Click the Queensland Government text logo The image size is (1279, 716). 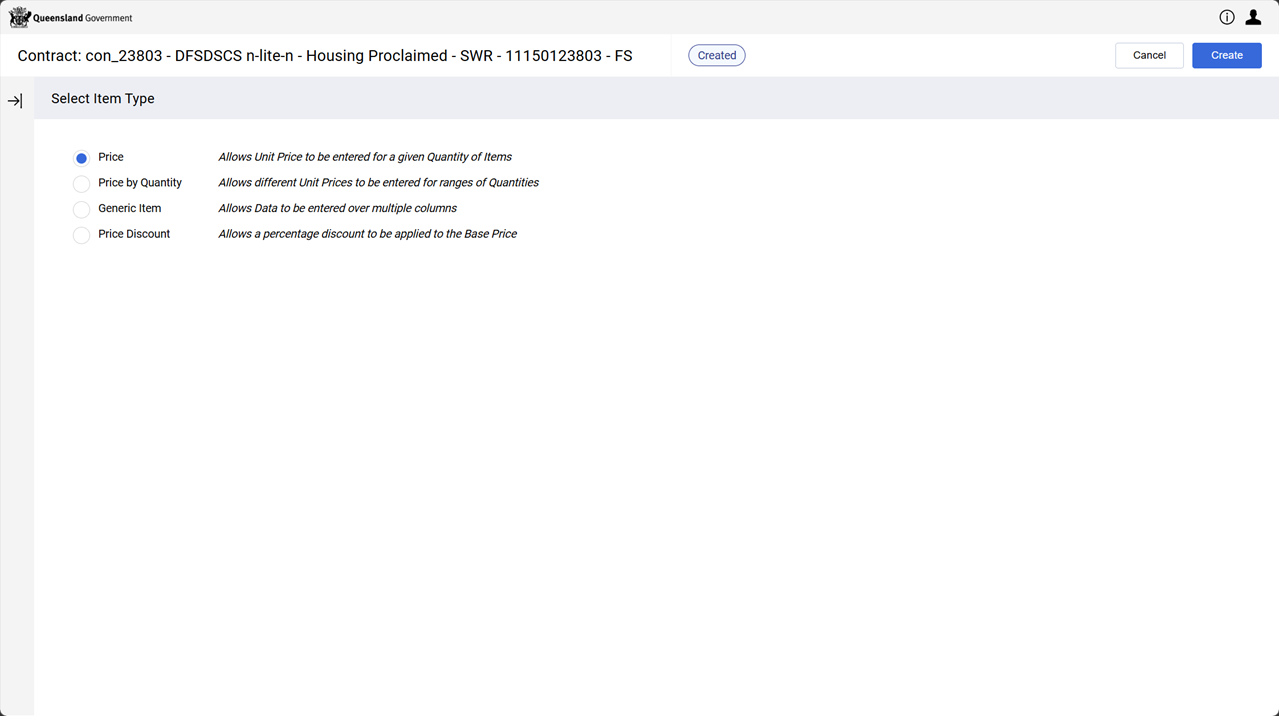point(83,18)
